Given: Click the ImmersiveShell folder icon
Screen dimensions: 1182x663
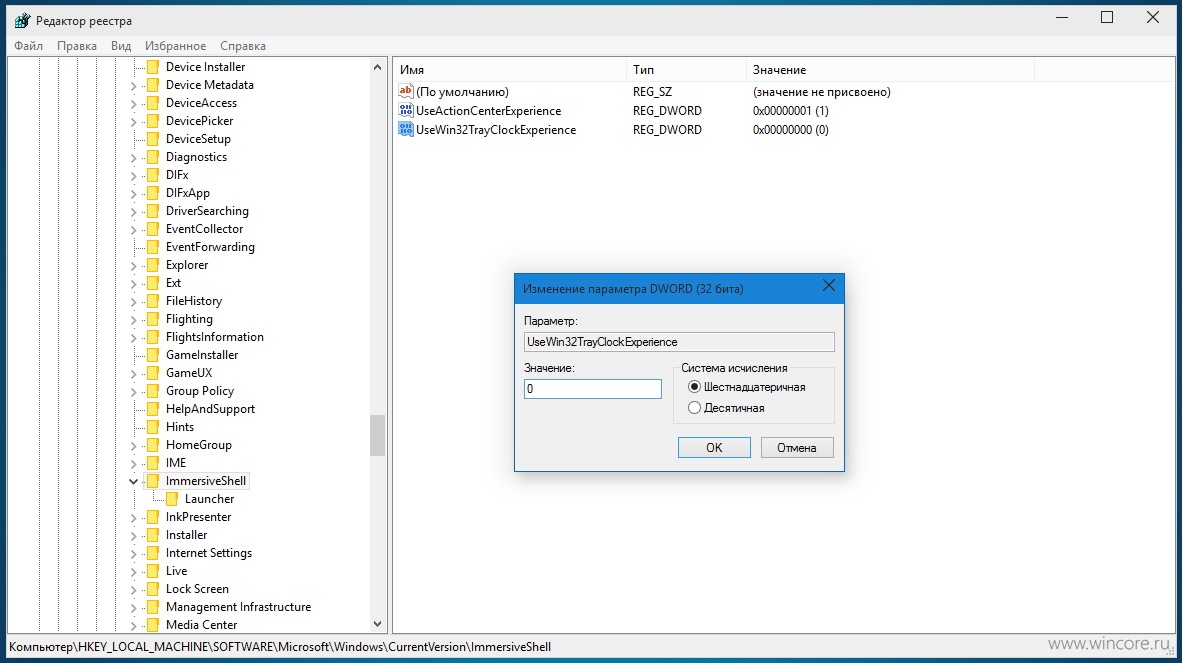Looking at the screenshot, I should click(153, 481).
